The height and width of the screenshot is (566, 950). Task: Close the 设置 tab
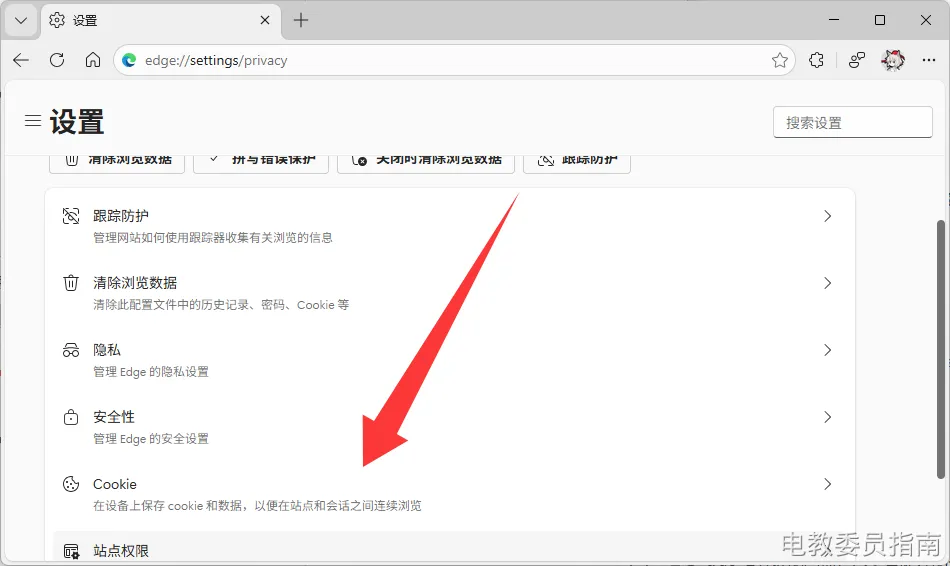point(265,20)
